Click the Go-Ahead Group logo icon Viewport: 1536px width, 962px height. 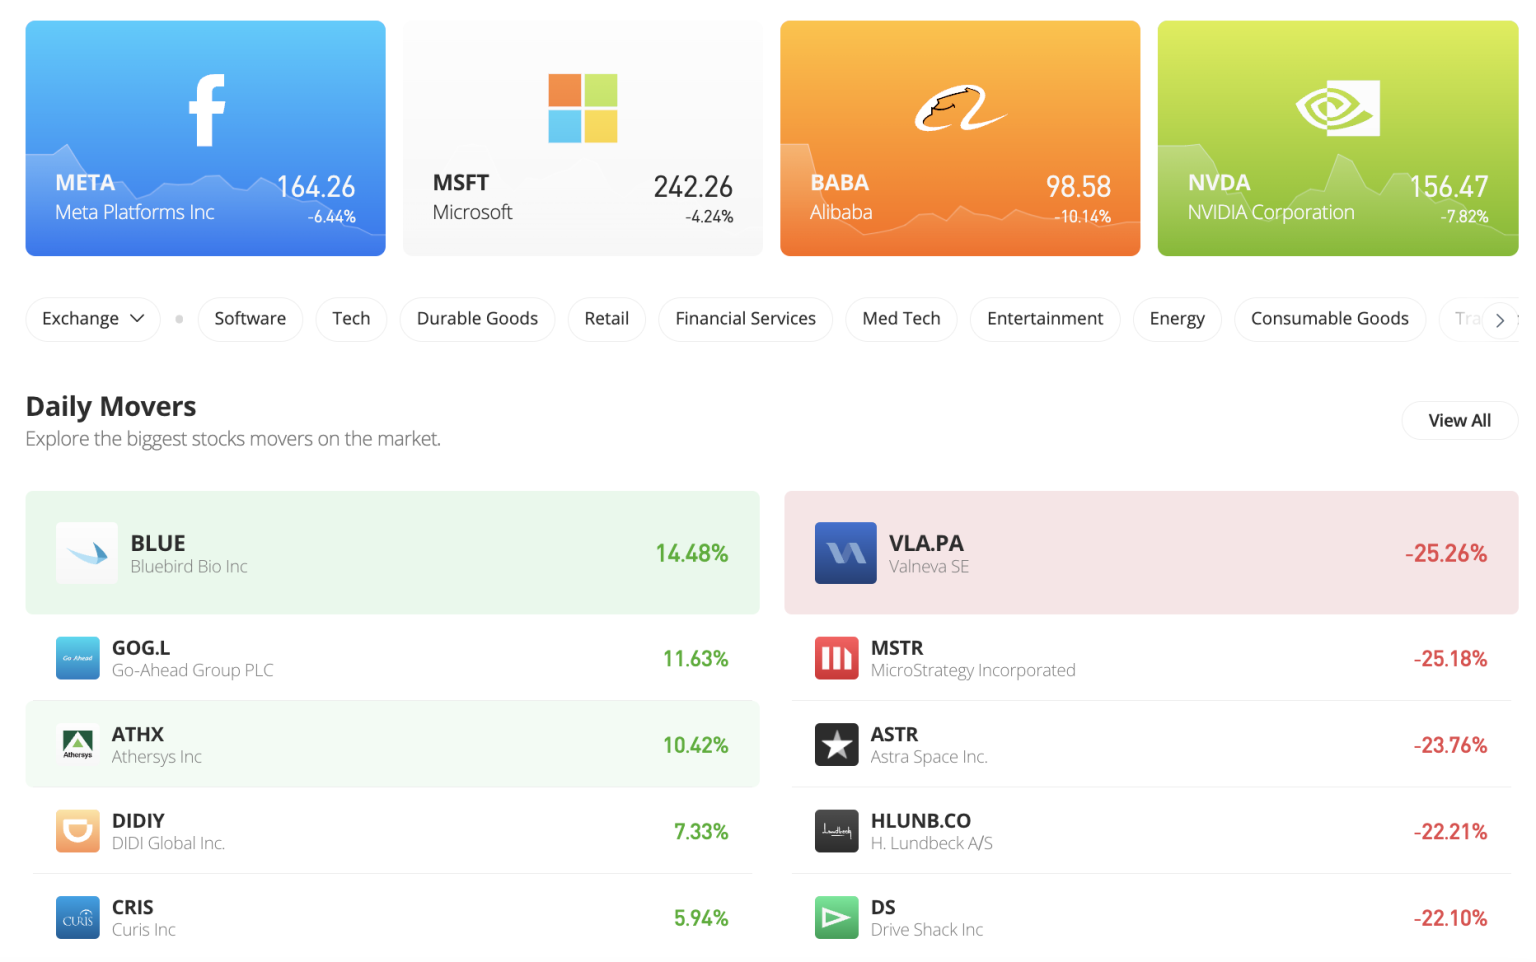click(78, 658)
